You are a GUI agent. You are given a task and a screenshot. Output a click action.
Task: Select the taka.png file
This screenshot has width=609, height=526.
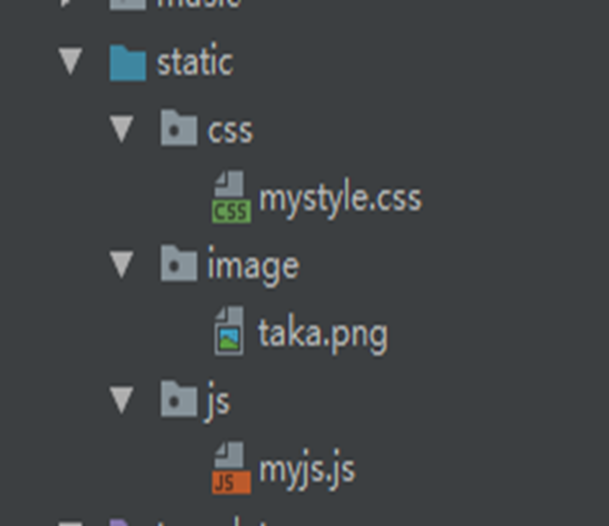click(x=323, y=334)
